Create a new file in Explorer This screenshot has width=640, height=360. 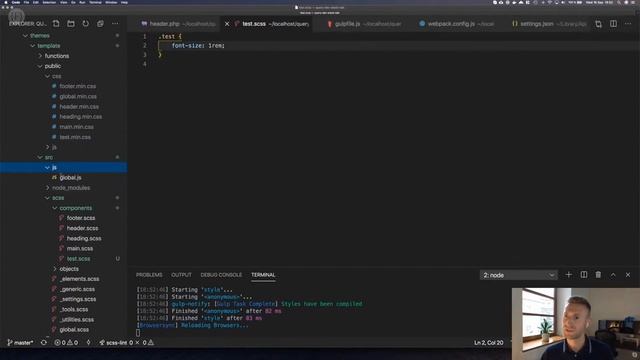(x=56, y=24)
